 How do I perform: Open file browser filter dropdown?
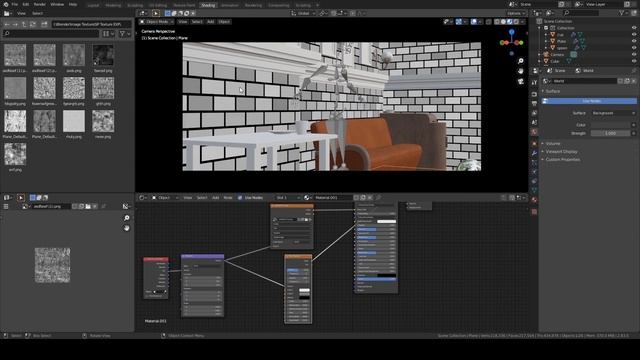click(x=125, y=34)
